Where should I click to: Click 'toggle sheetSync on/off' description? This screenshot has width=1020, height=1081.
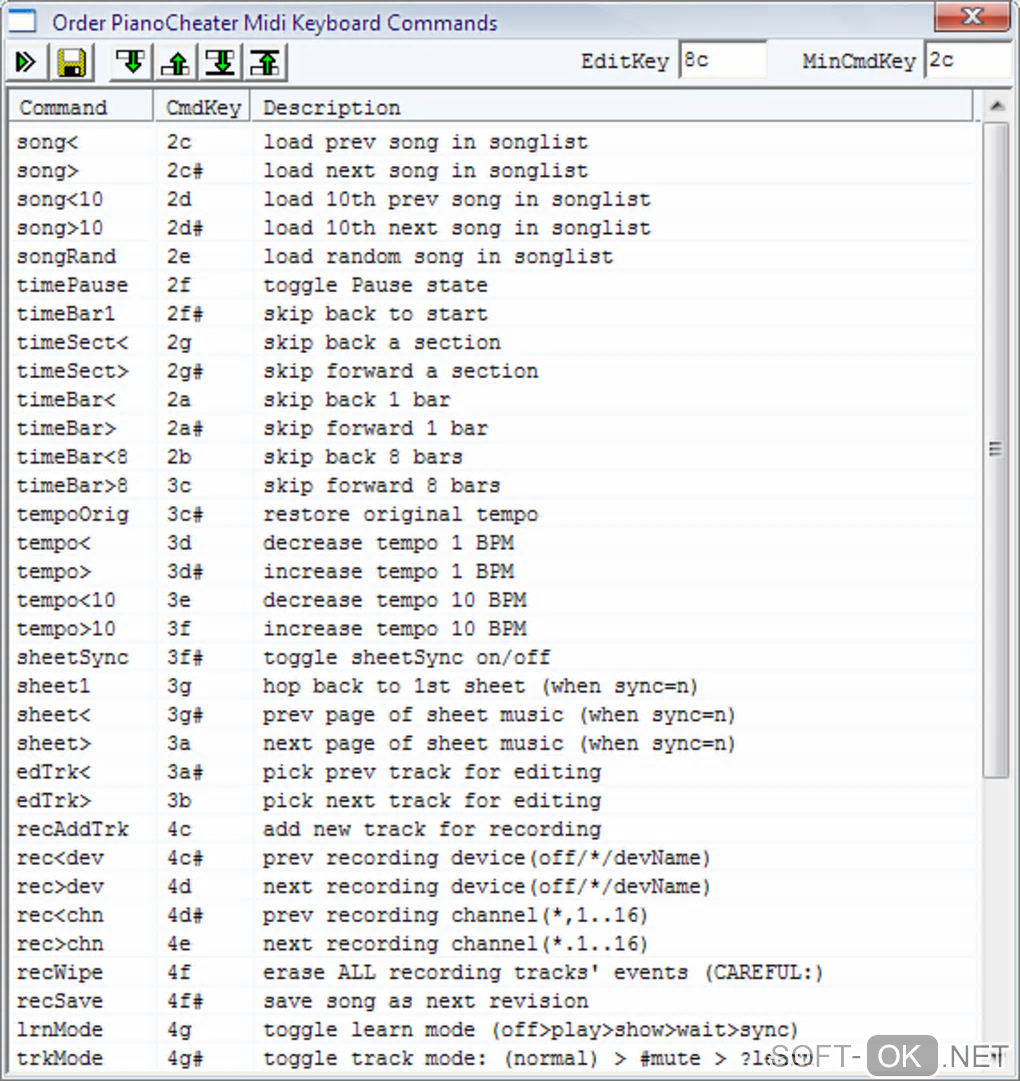click(x=407, y=658)
